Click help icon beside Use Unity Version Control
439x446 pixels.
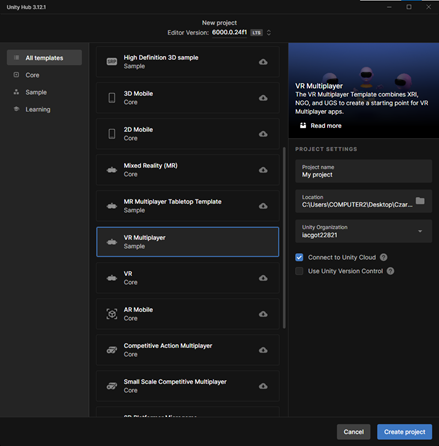[x=390, y=271]
